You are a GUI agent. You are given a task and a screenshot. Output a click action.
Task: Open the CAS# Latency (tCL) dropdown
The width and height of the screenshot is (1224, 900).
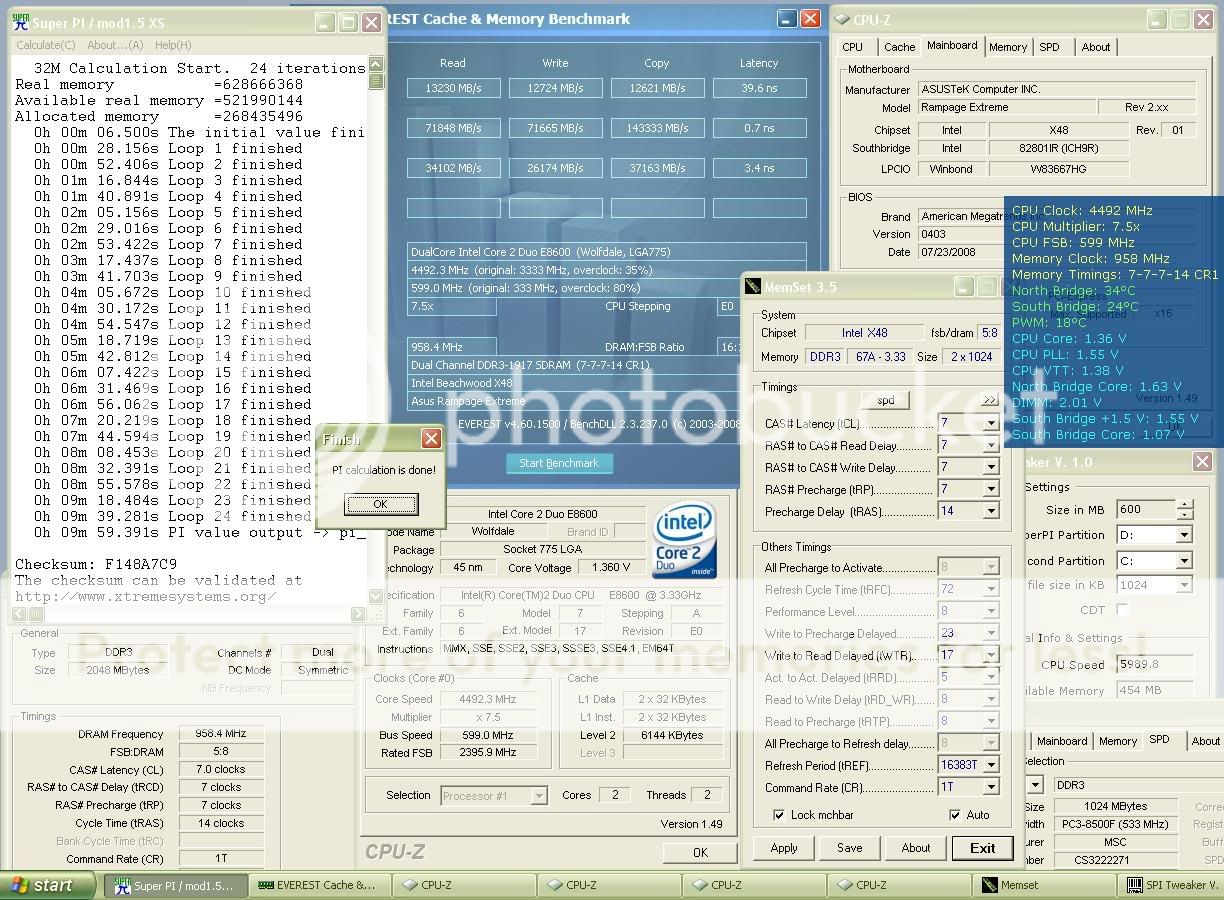pyautogui.click(x=990, y=423)
